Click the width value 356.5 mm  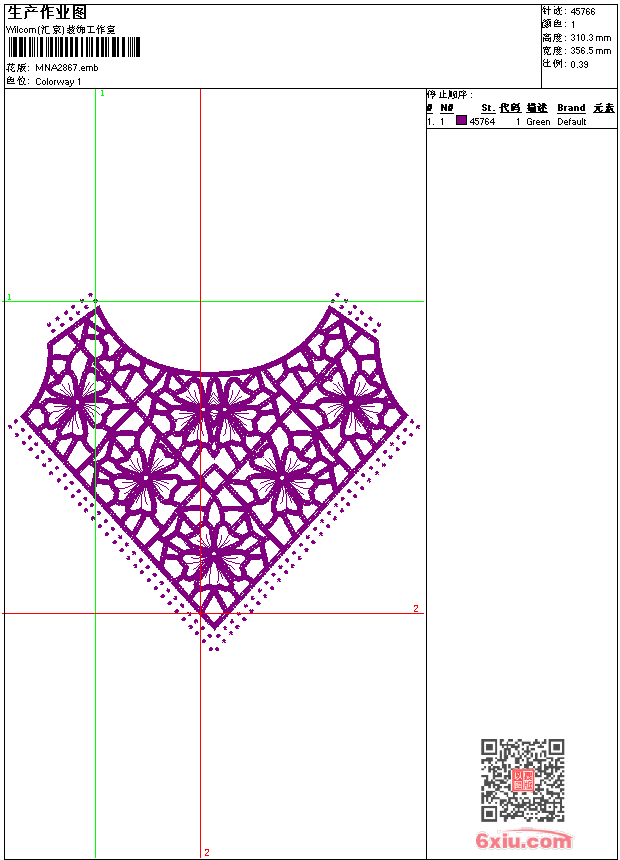pyautogui.click(x=590, y=50)
